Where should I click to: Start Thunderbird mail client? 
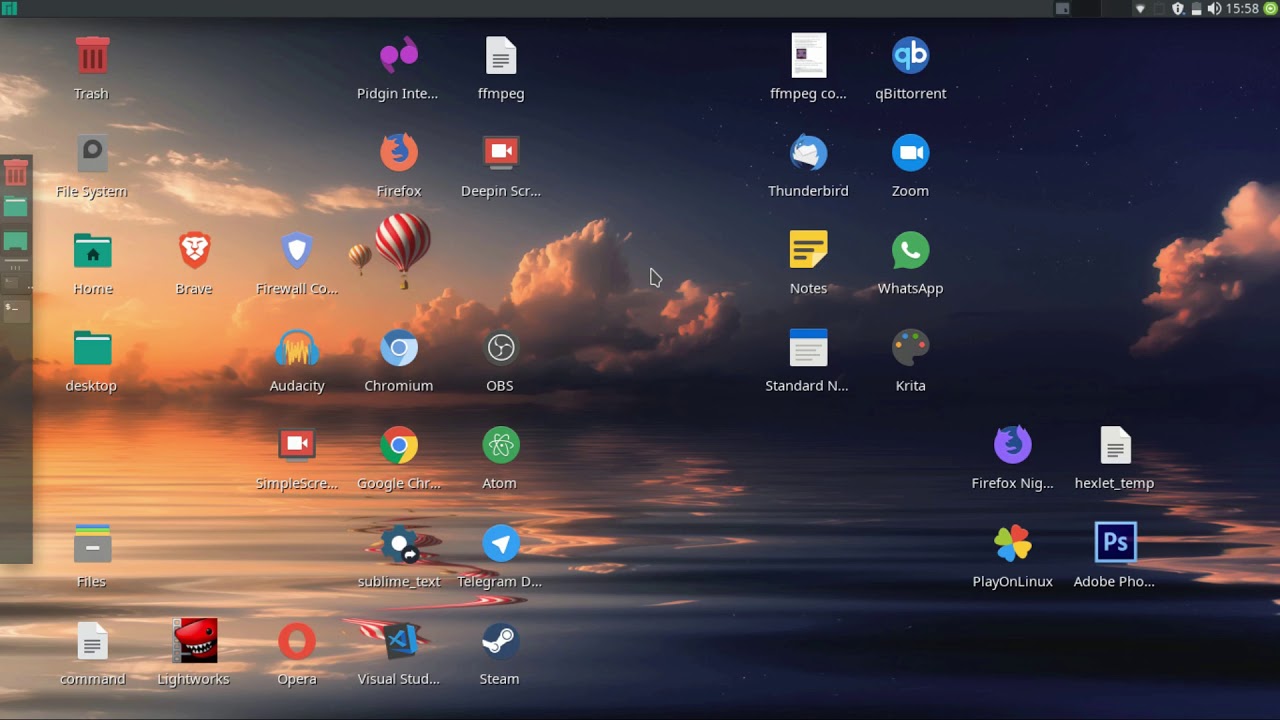808,153
